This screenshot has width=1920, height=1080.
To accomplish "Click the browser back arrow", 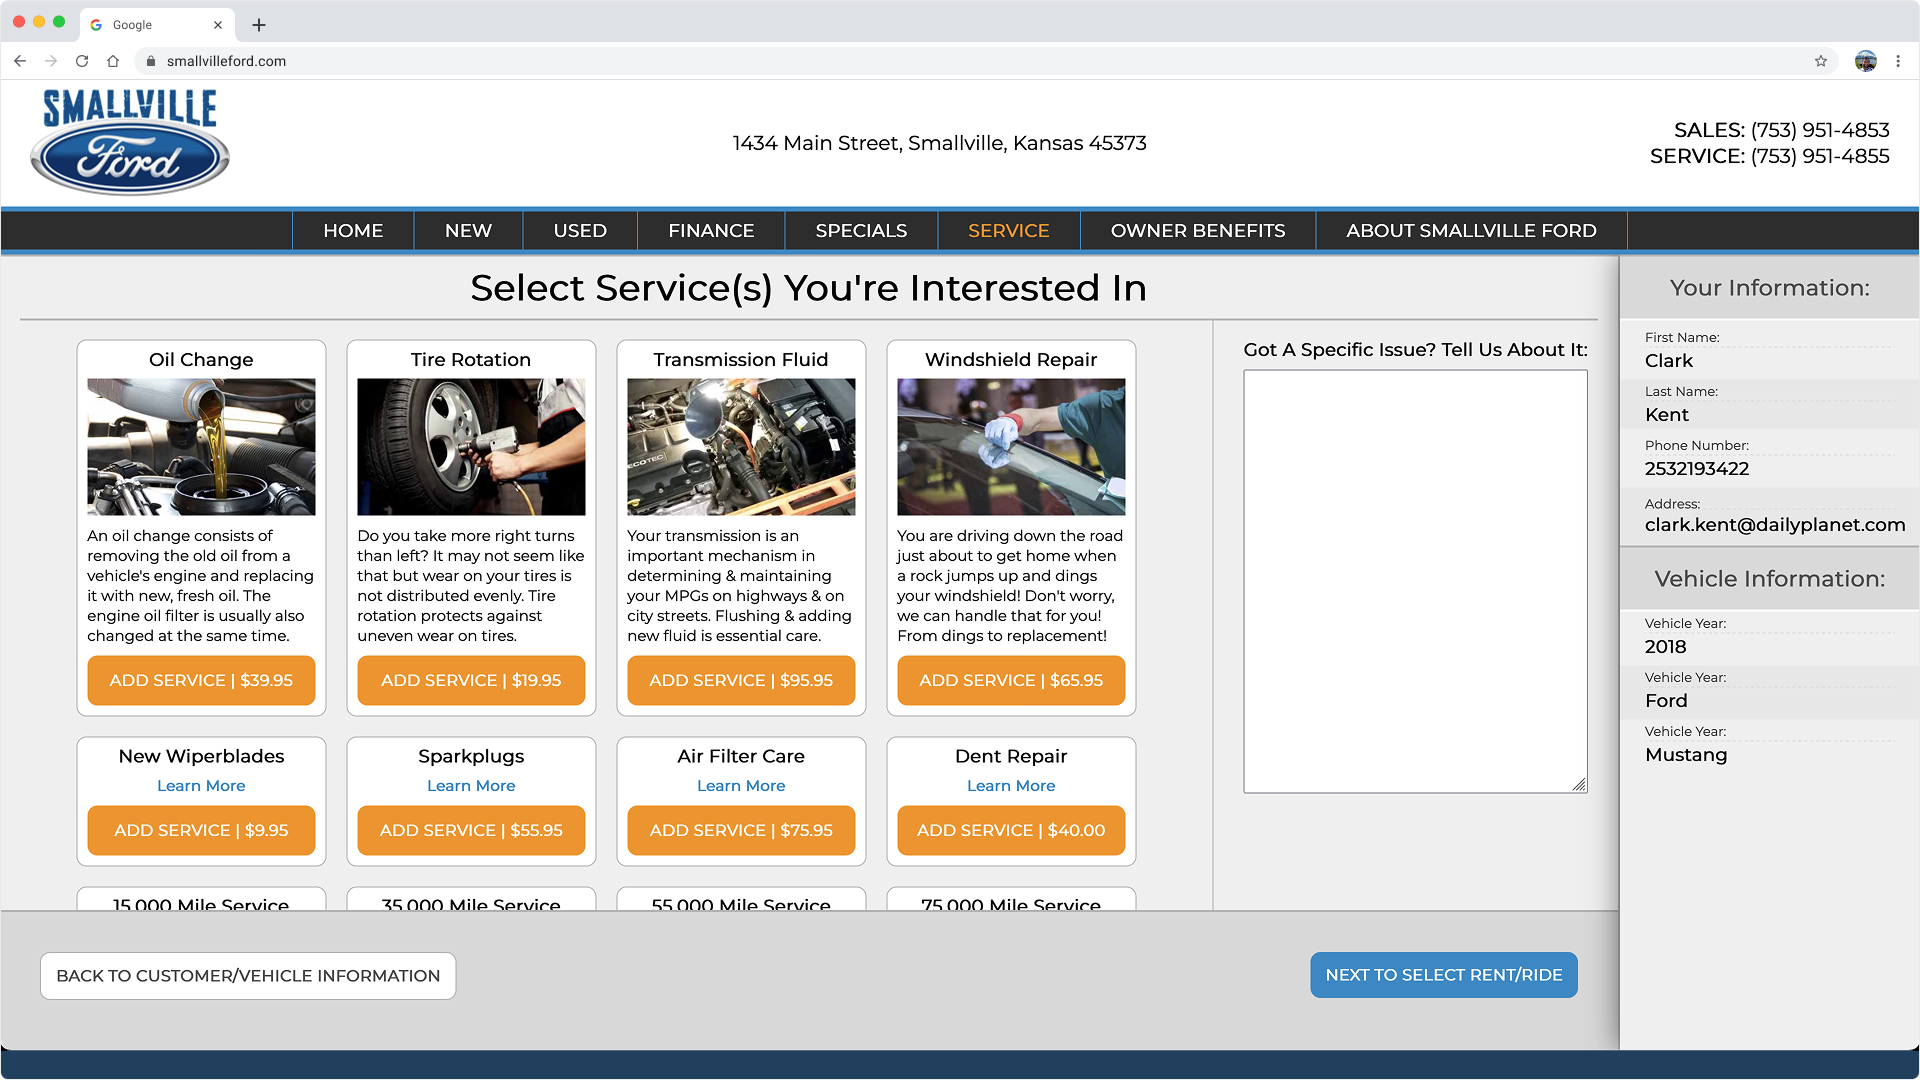I will coord(20,61).
